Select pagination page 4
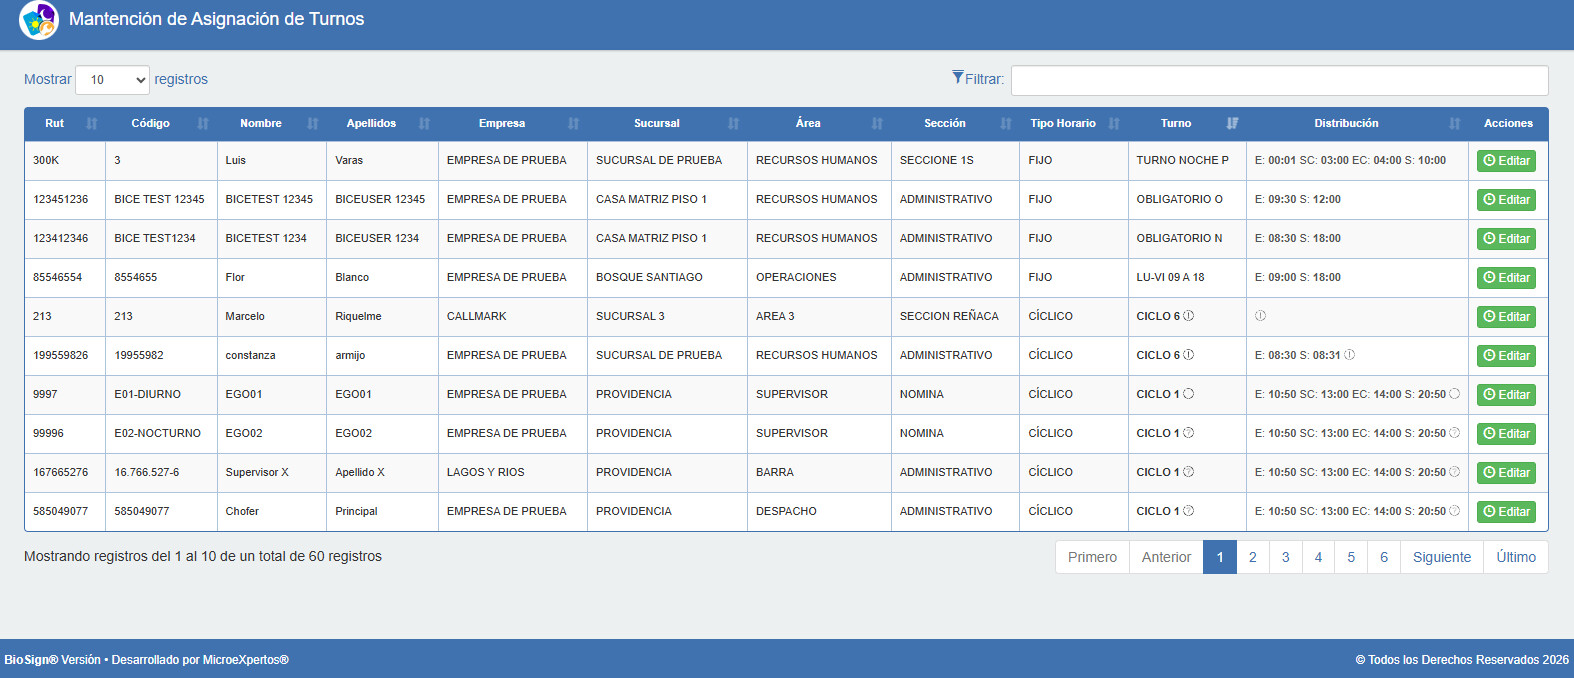The width and height of the screenshot is (1574, 678). [x=1318, y=557]
